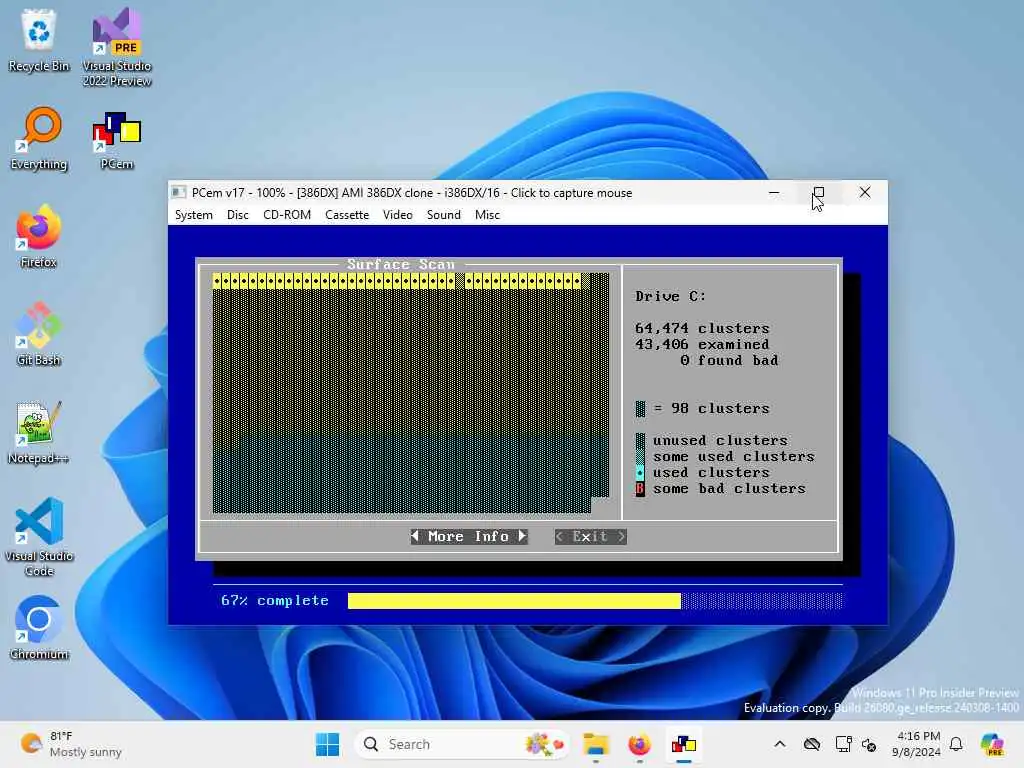Open the Disc menu
1024x768 pixels.
(238, 215)
